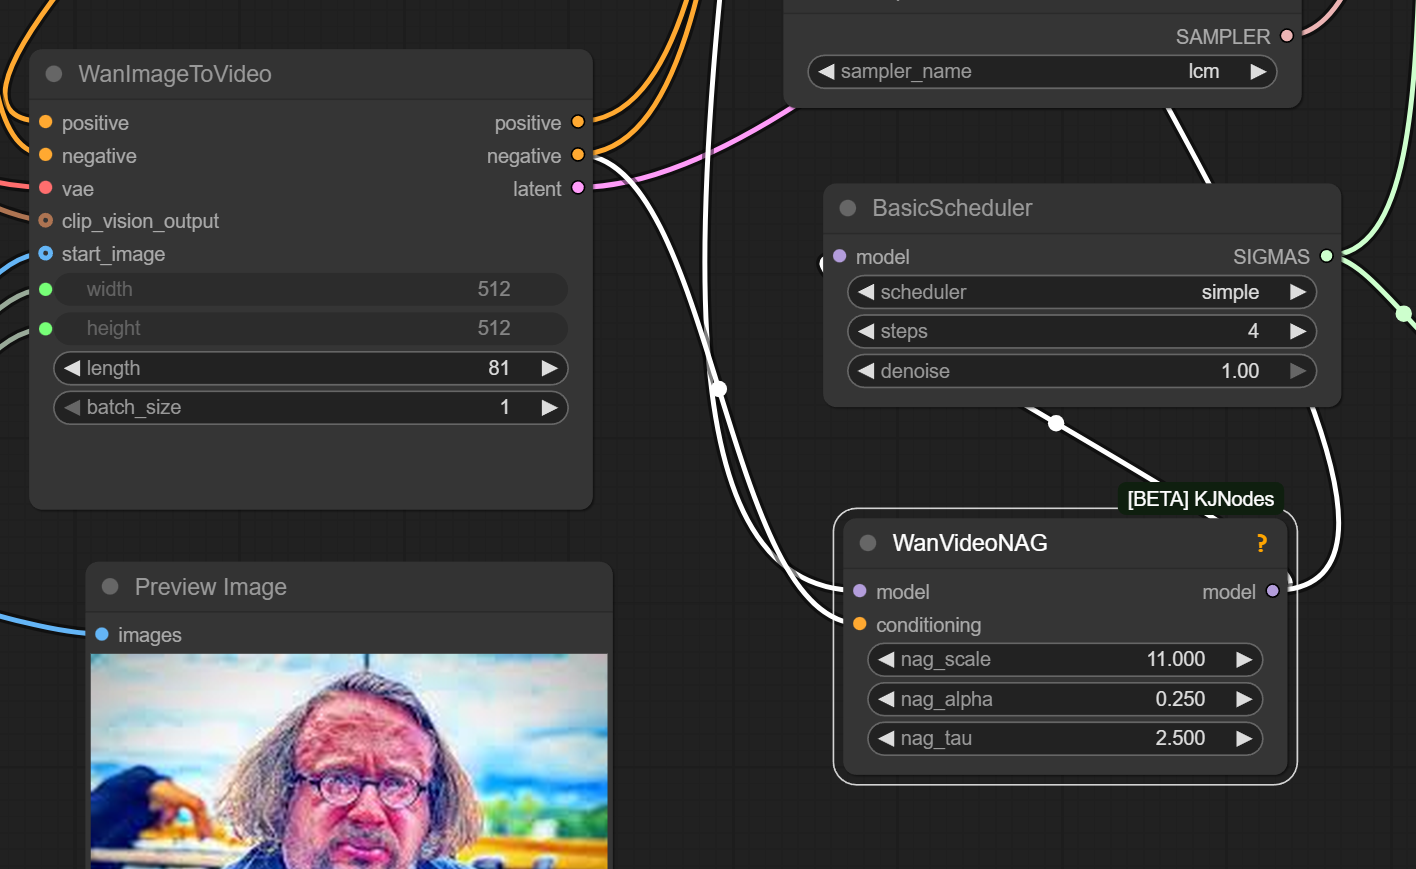Click the positive input socket on WanImageToVideo
This screenshot has height=869, width=1416.
46,122
